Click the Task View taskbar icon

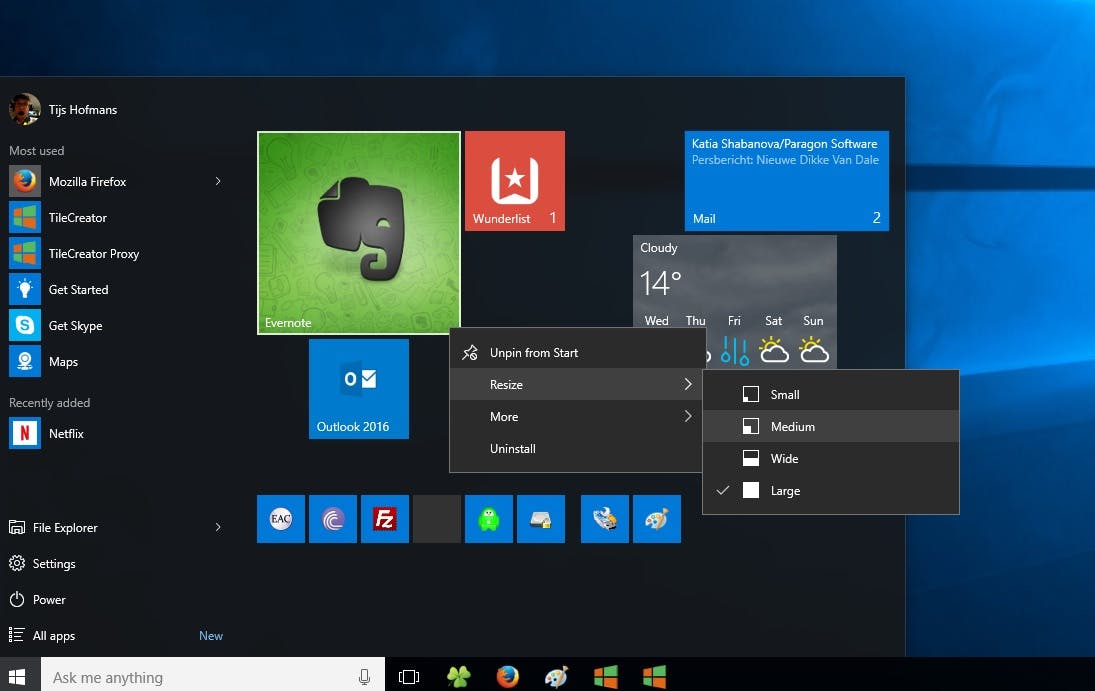409,677
